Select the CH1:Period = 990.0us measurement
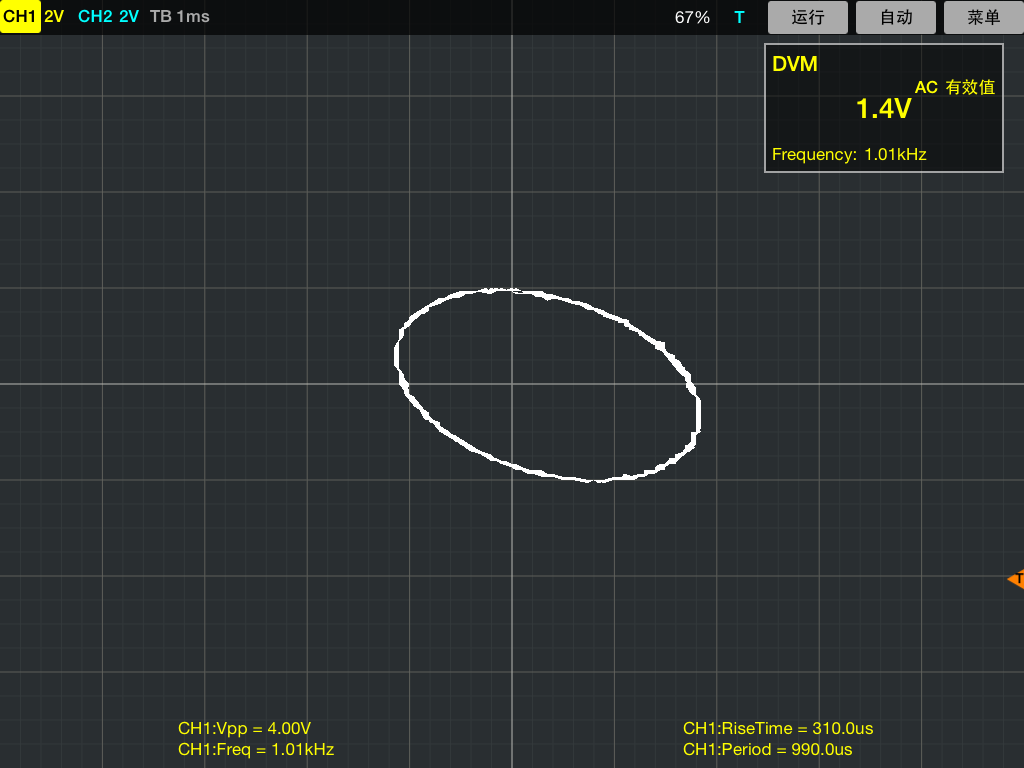 [768, 749]
